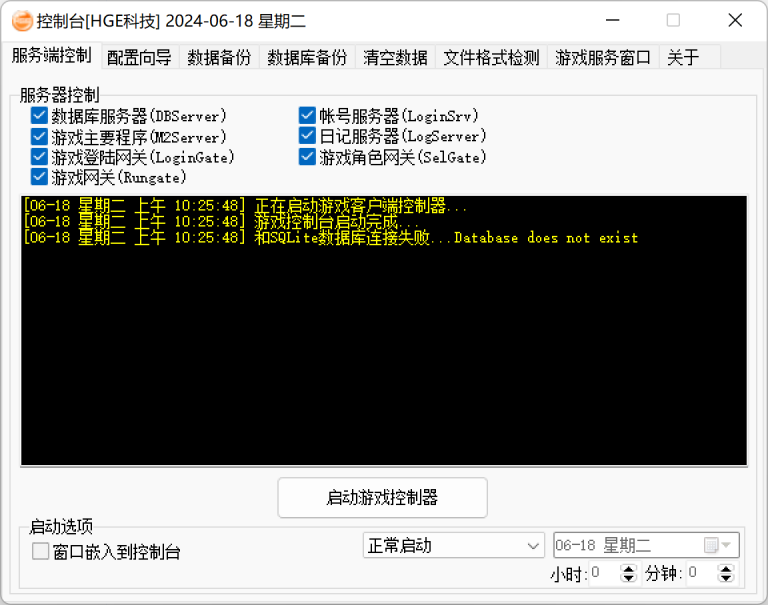Click the 正在启动游戏客户端控制器 log line
768x605 pixels.
pyautogui.click(x=245, y=205)
